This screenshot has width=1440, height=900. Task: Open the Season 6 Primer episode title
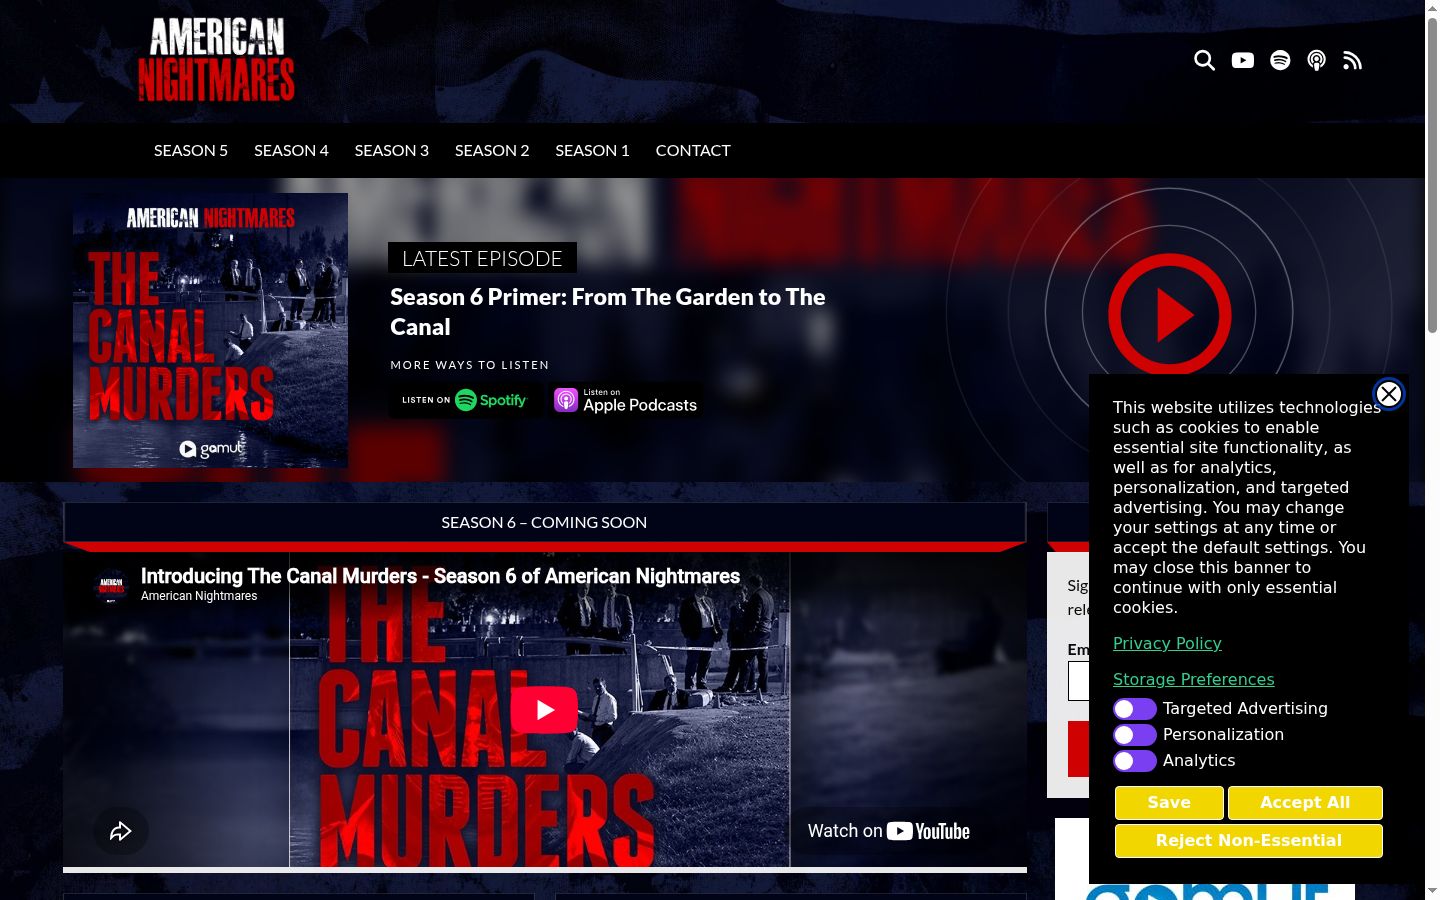tap(608, 312)
